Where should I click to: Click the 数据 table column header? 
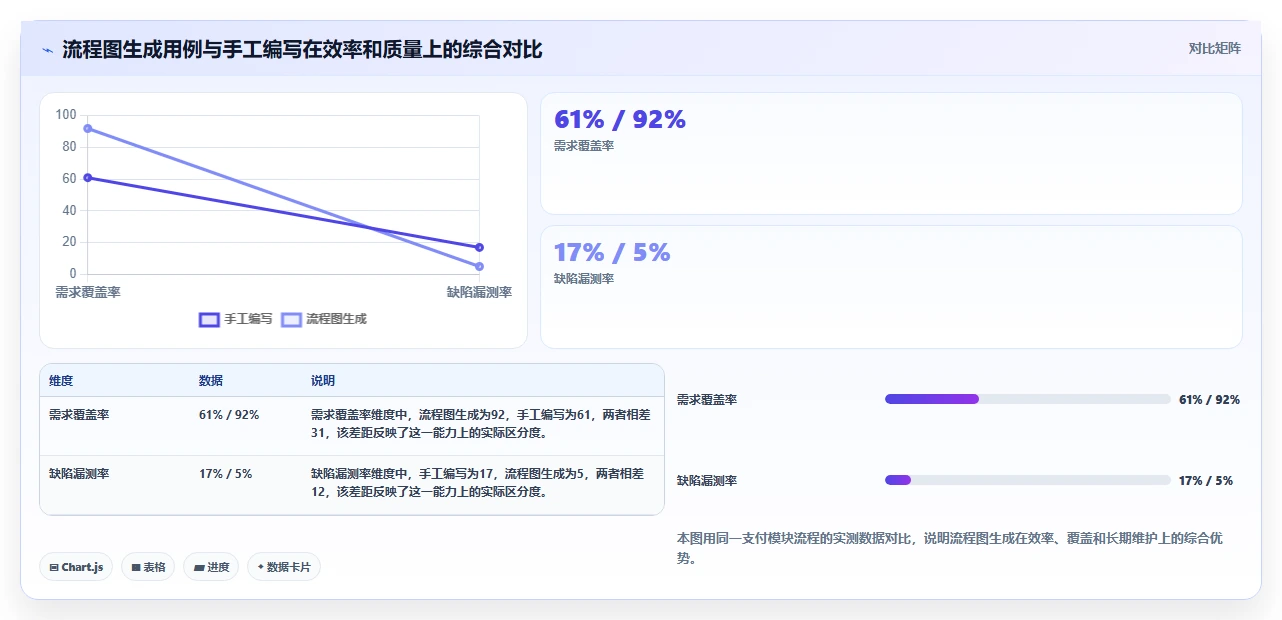click(211, 381)
